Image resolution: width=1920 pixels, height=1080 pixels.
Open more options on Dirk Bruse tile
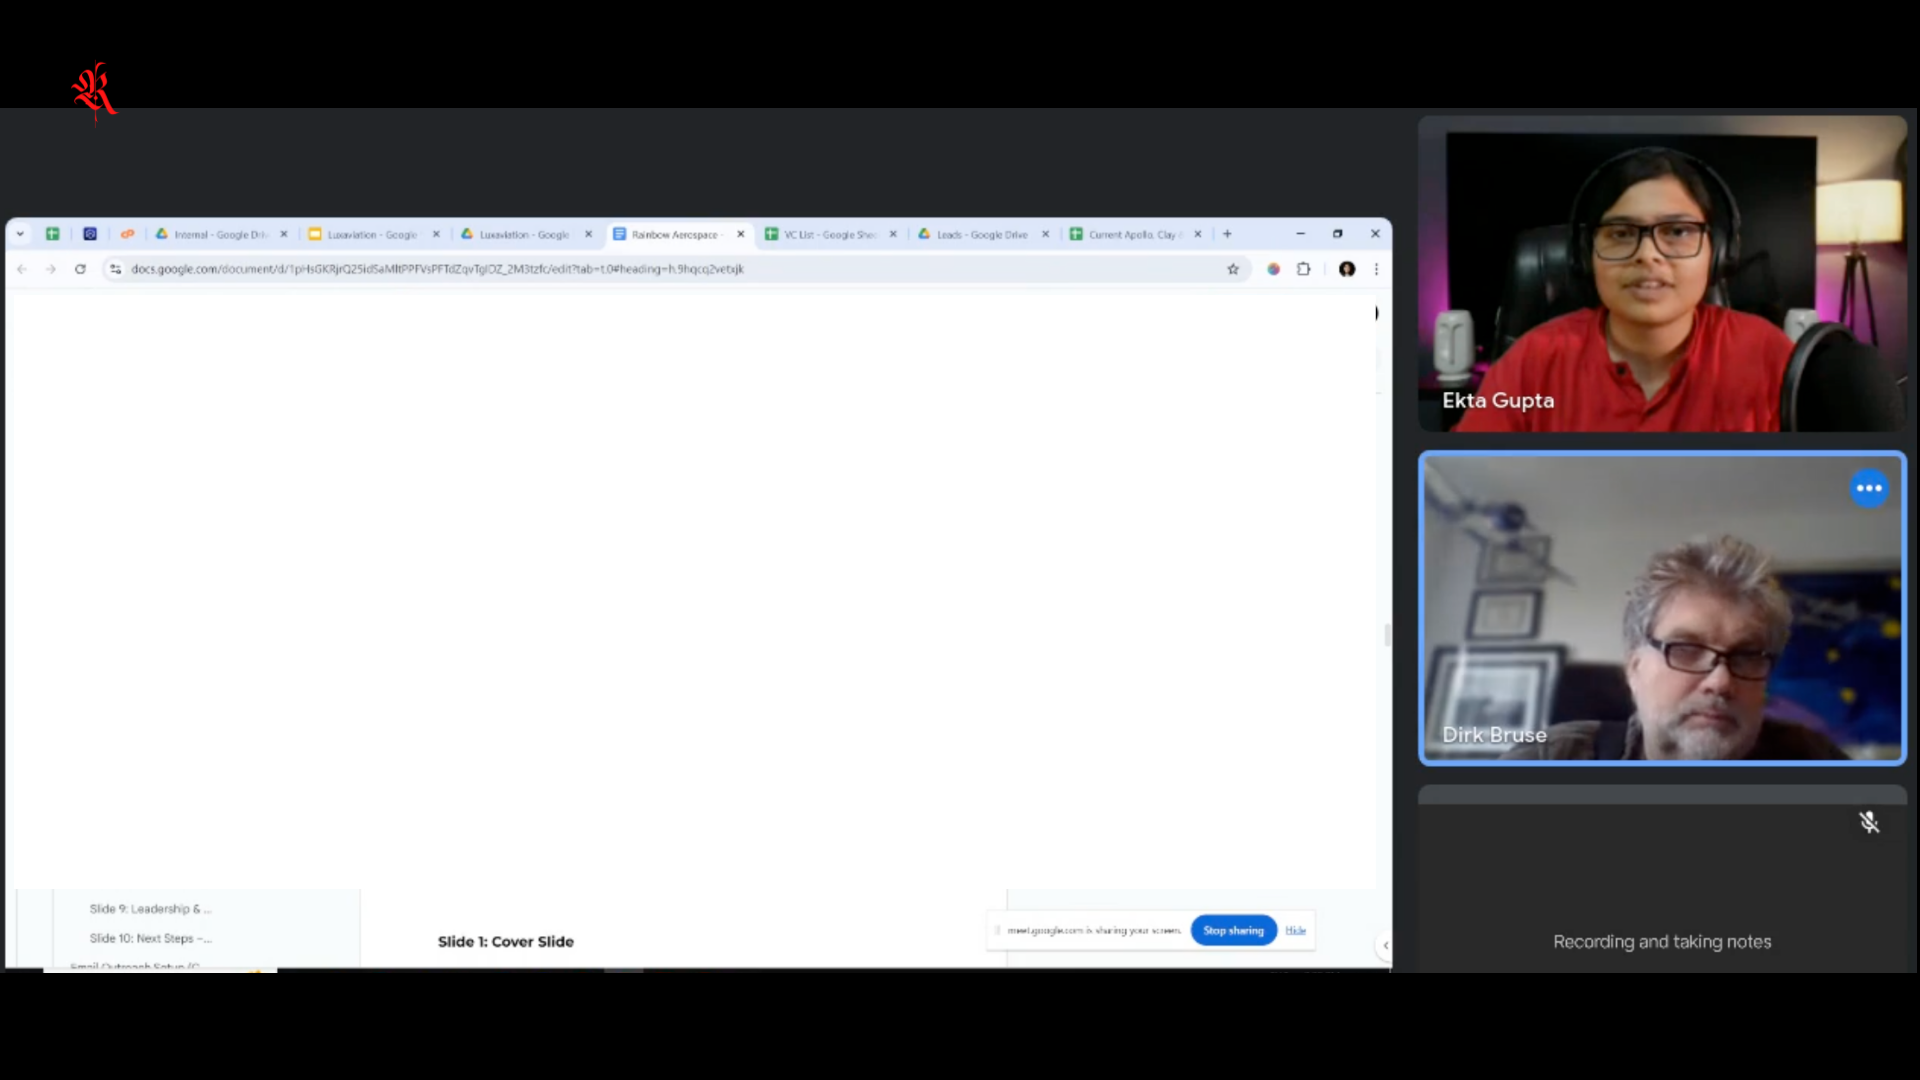(x=1869, y=488)
